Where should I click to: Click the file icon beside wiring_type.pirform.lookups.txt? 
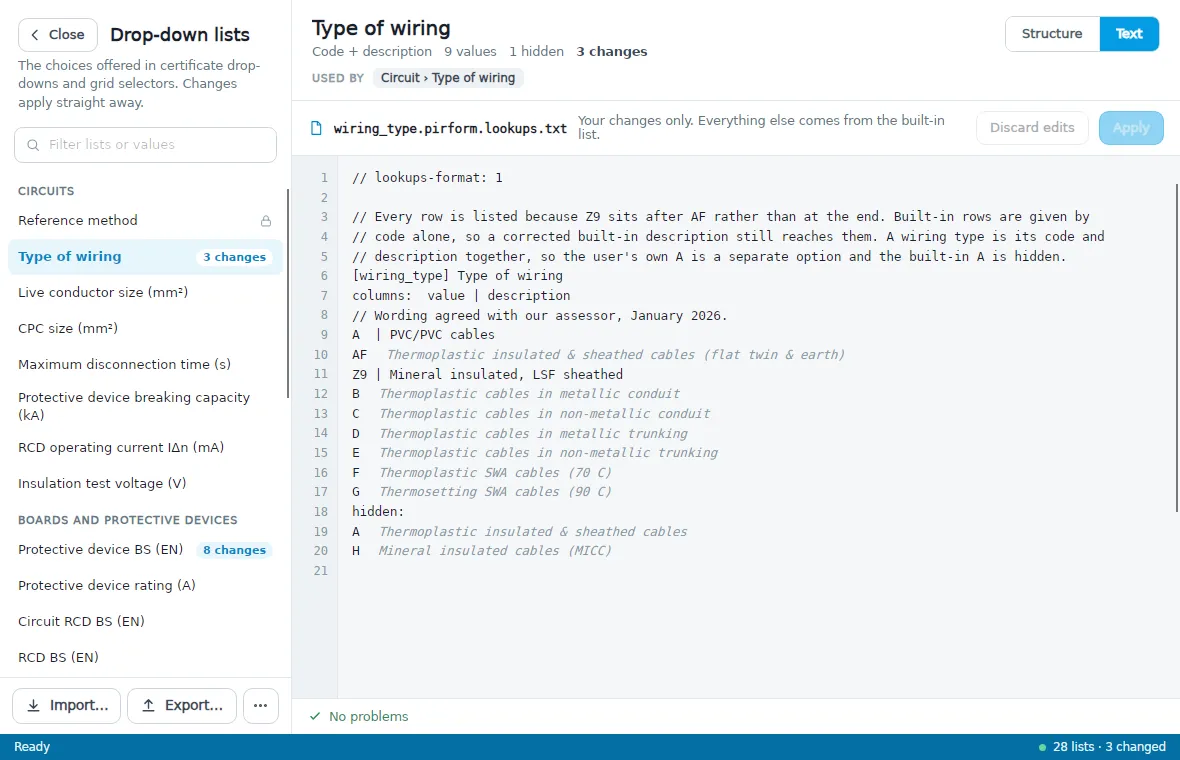[317, 128]
